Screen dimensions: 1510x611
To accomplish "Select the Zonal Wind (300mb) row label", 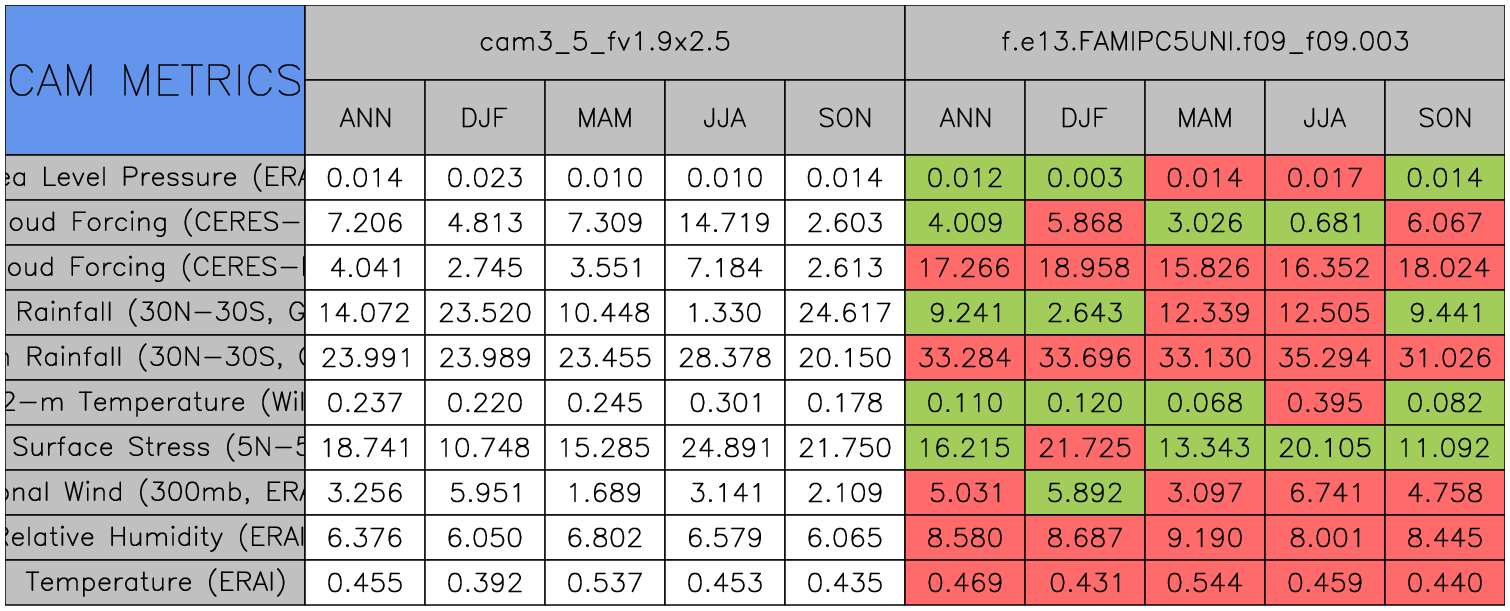I will [154, 493].
